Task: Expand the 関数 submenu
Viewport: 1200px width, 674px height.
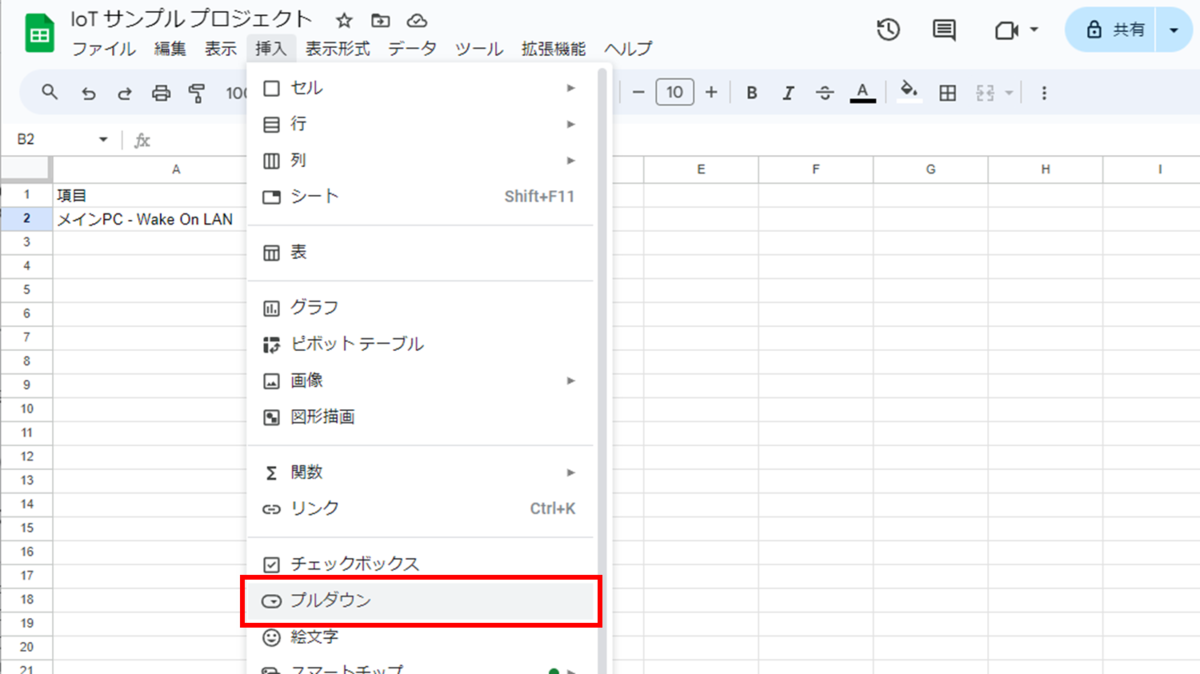Action: 421,472
